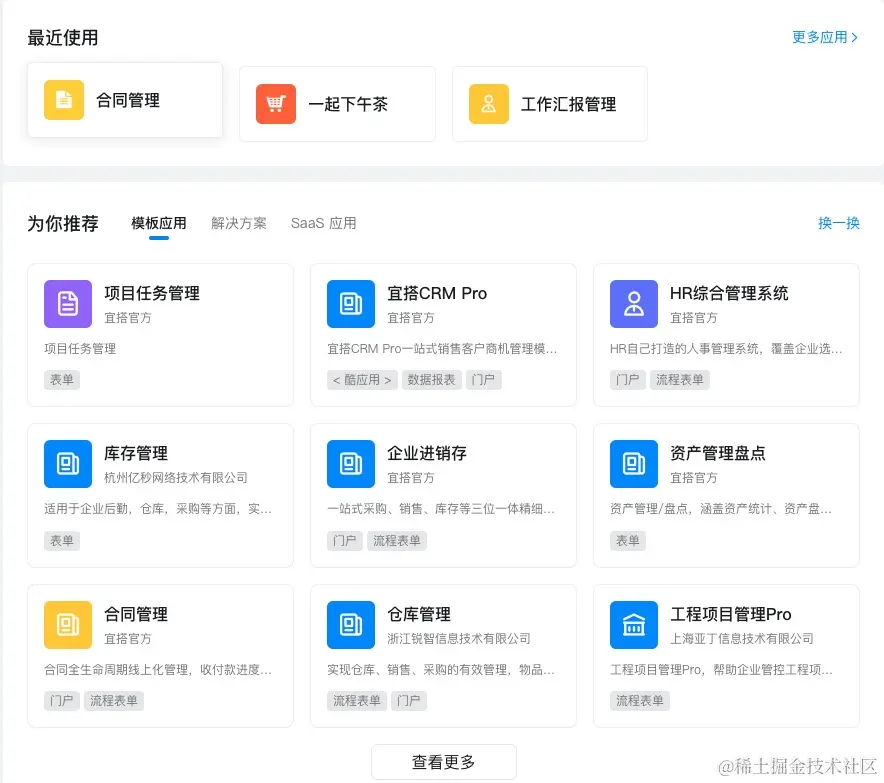Screen dimensions: 884x783
Task: Open the 库存管理 template title
Action: (136, 453)
